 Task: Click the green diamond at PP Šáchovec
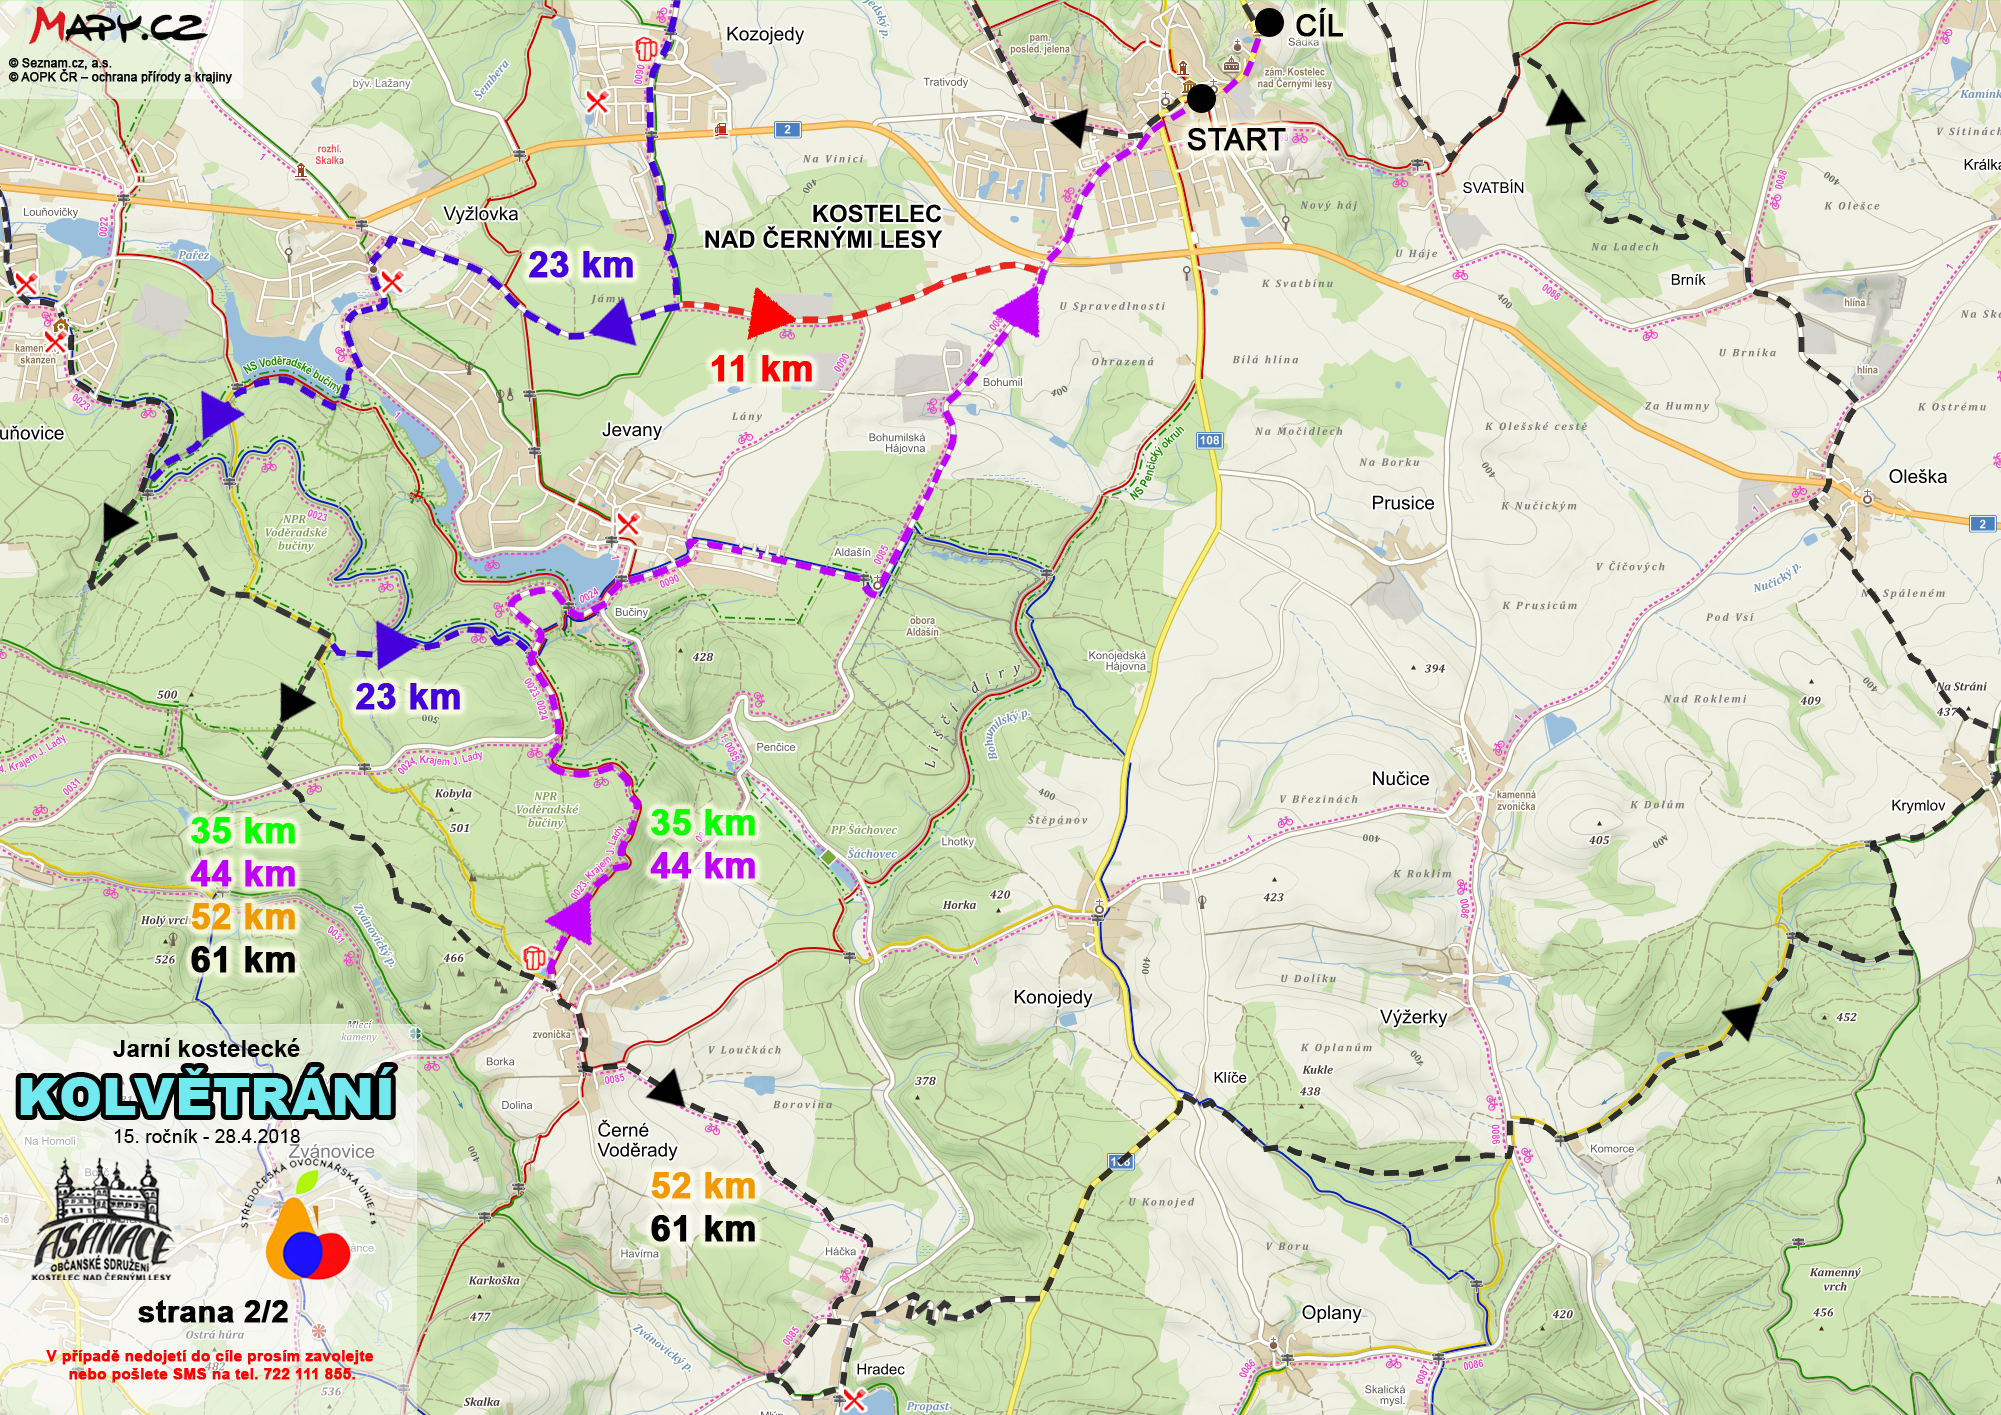click(827, 857)
